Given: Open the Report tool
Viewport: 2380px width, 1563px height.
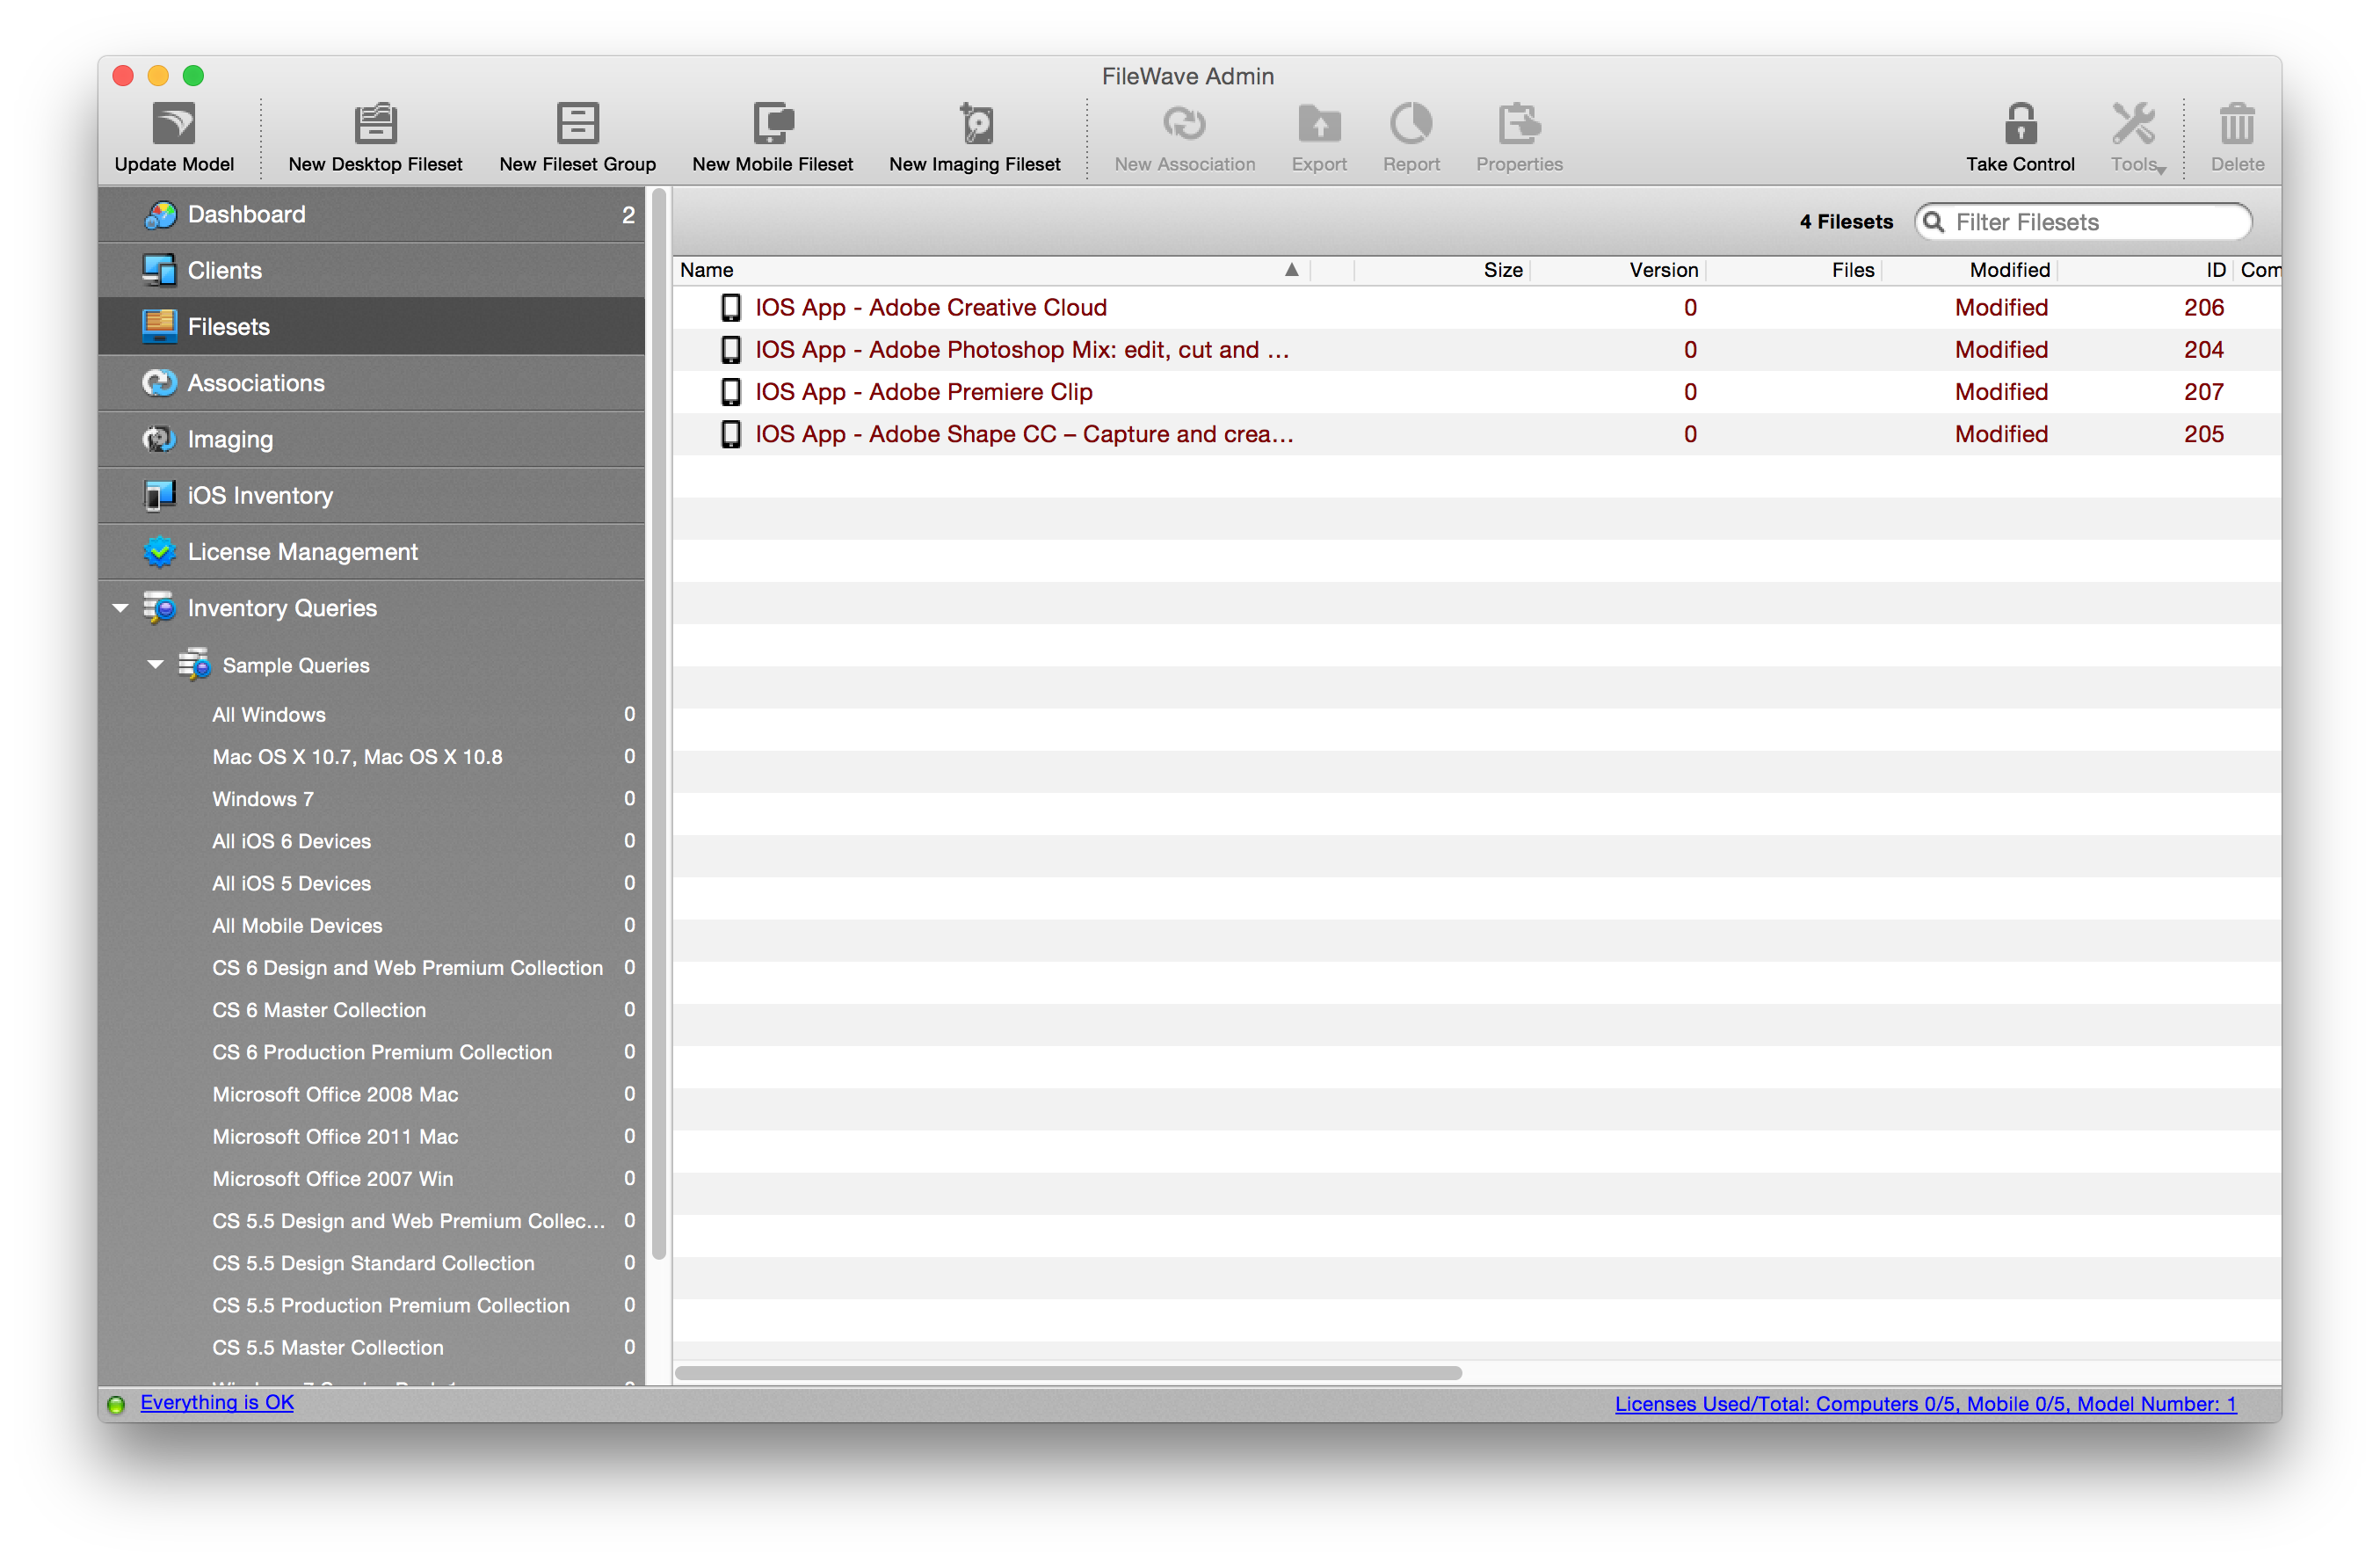Looking at the screenshot, I should click(1411, 135).
